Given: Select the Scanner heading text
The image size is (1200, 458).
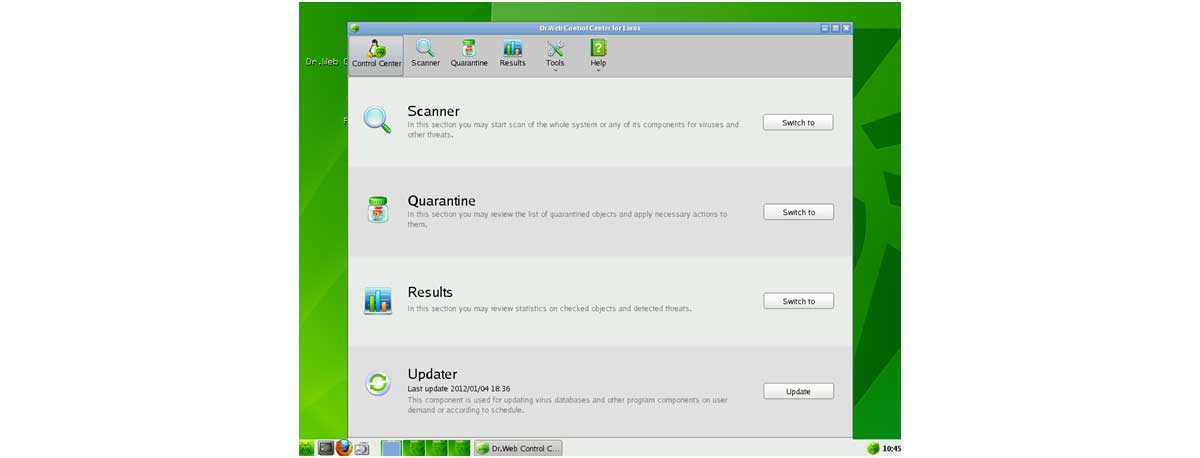Looking at the screenshot, I should point(433,111).
